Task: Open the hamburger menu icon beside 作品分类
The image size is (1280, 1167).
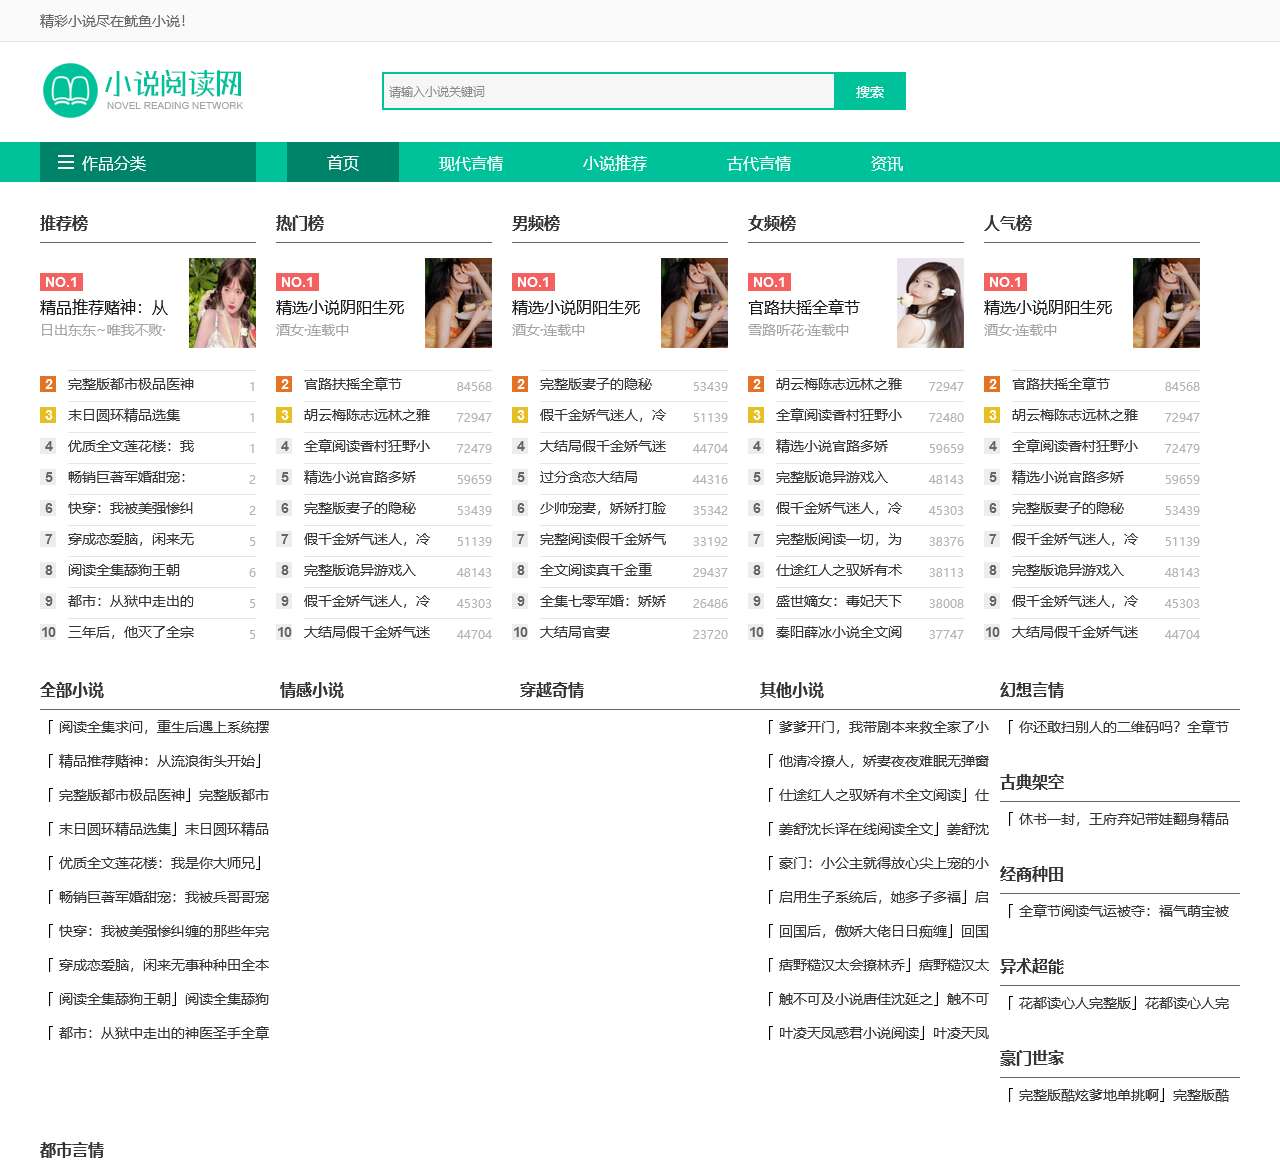Action: click(x=66, y=163)
